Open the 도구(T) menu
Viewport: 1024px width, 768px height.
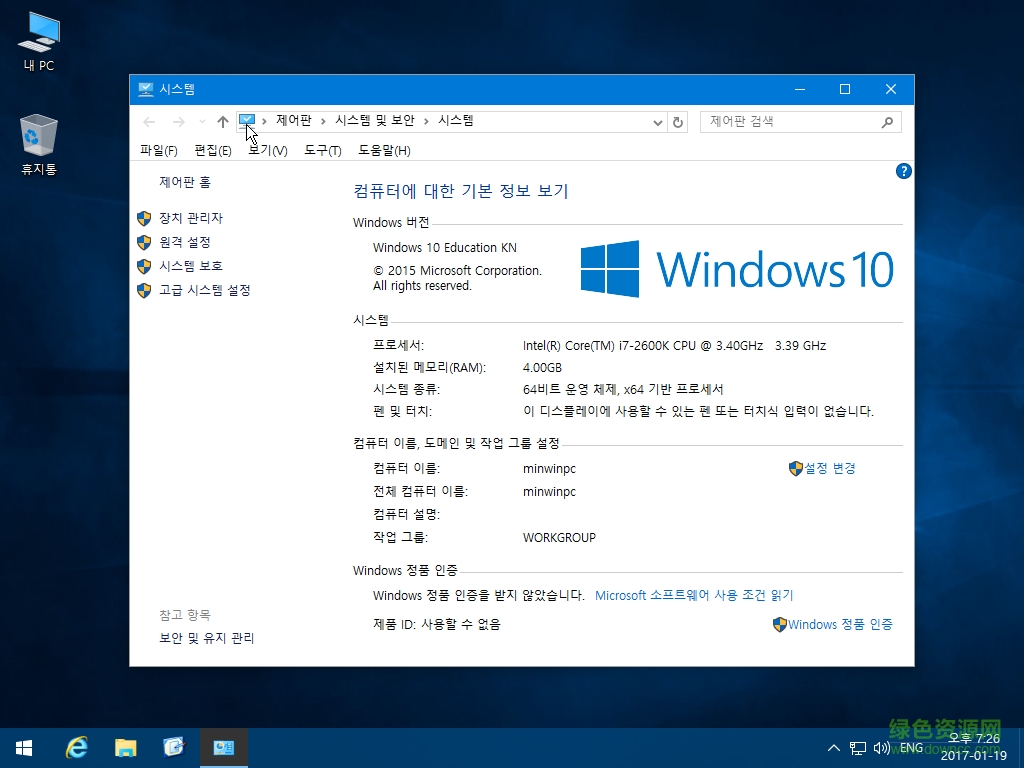(x=322, y=151)
